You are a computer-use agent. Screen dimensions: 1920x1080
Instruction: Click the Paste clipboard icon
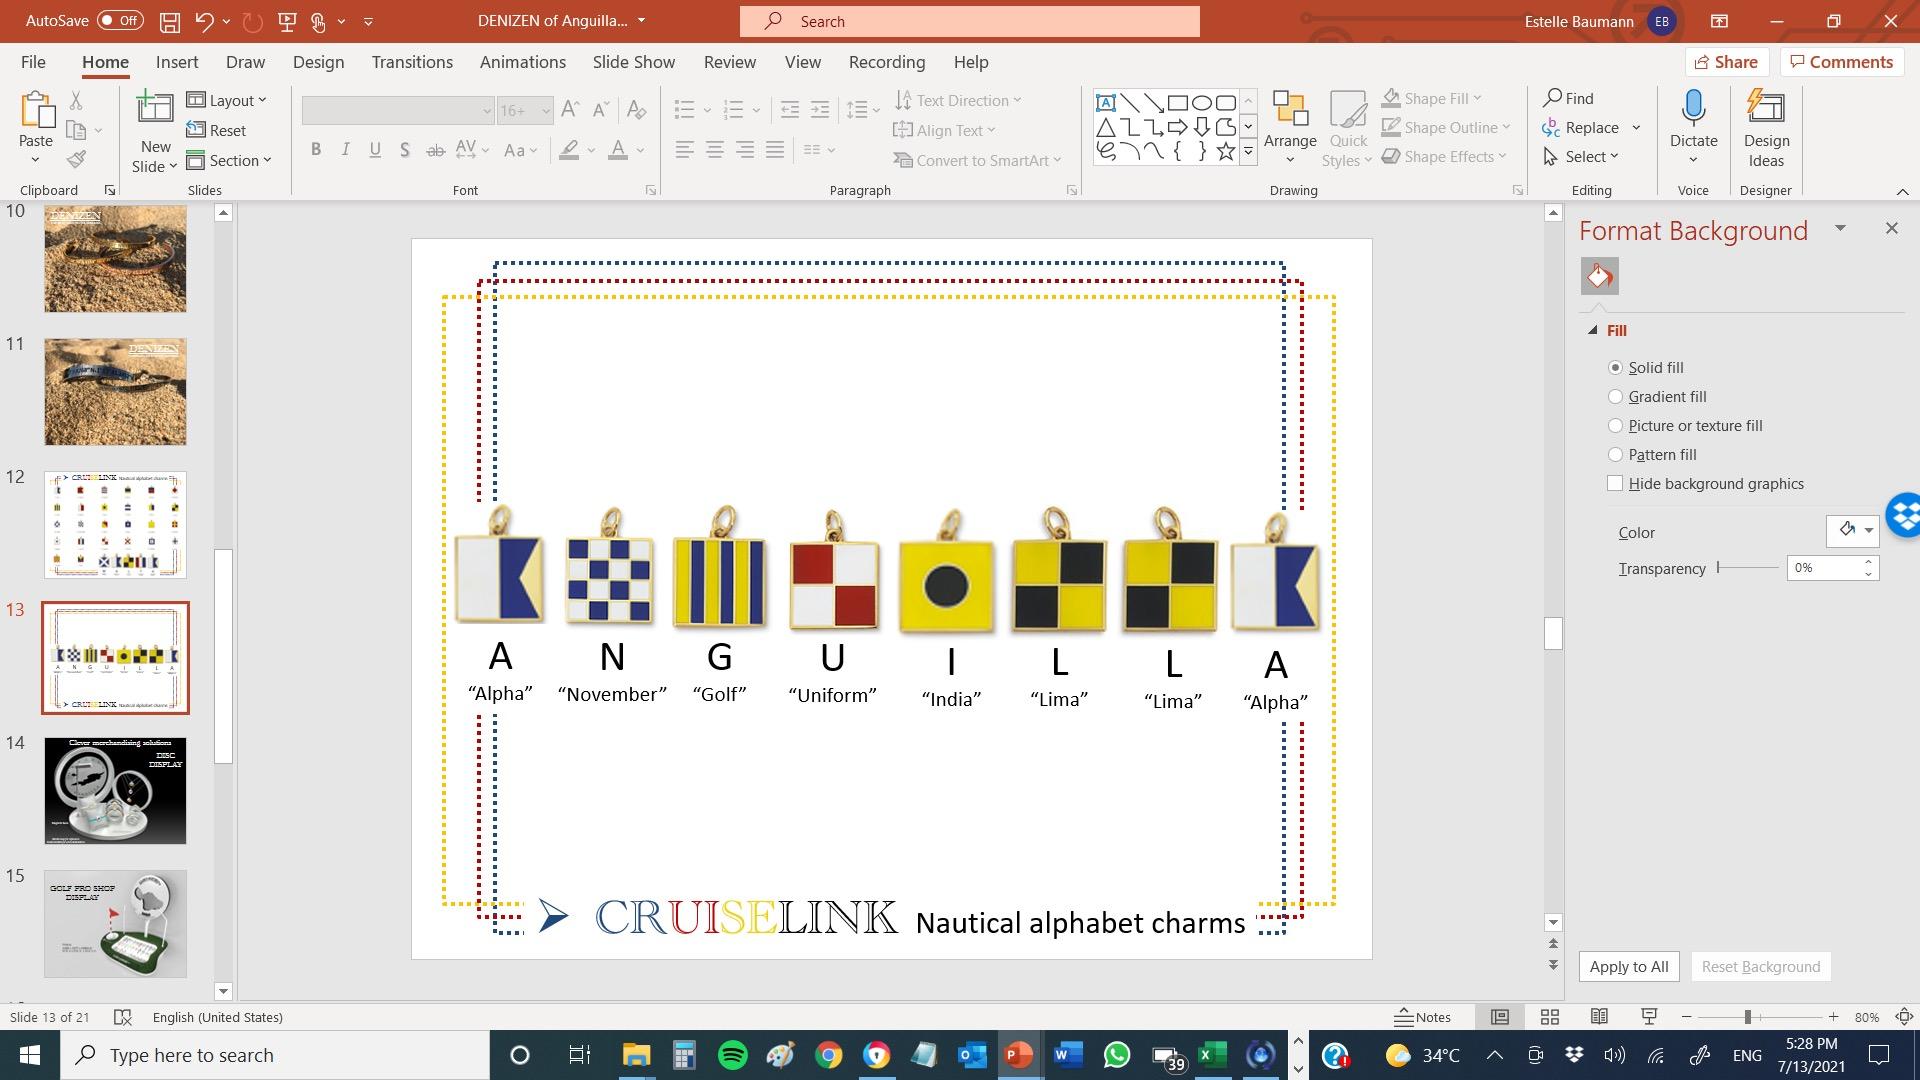coord(37,110)
